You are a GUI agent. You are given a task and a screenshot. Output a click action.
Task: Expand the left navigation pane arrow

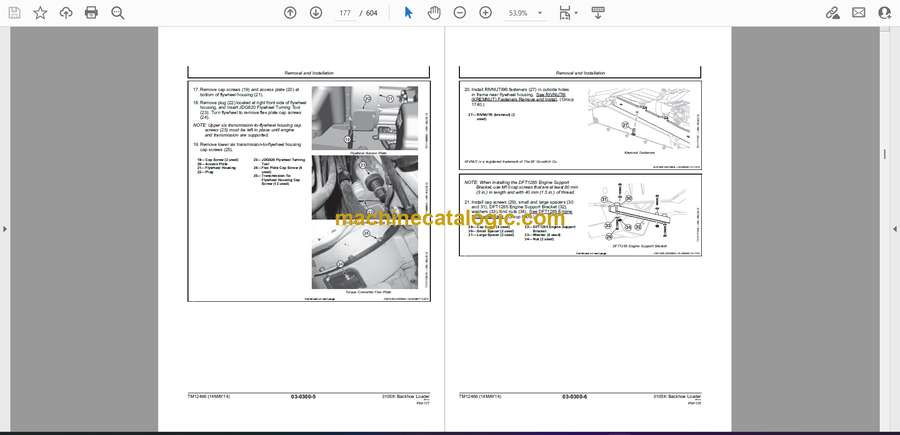coord(5,229)
